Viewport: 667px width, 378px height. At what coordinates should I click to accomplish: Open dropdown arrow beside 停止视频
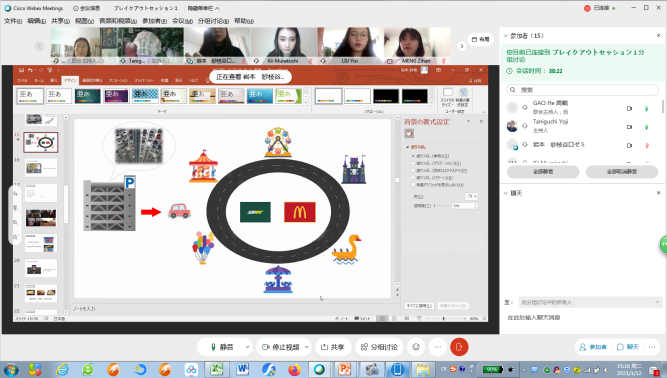point(307,347)
